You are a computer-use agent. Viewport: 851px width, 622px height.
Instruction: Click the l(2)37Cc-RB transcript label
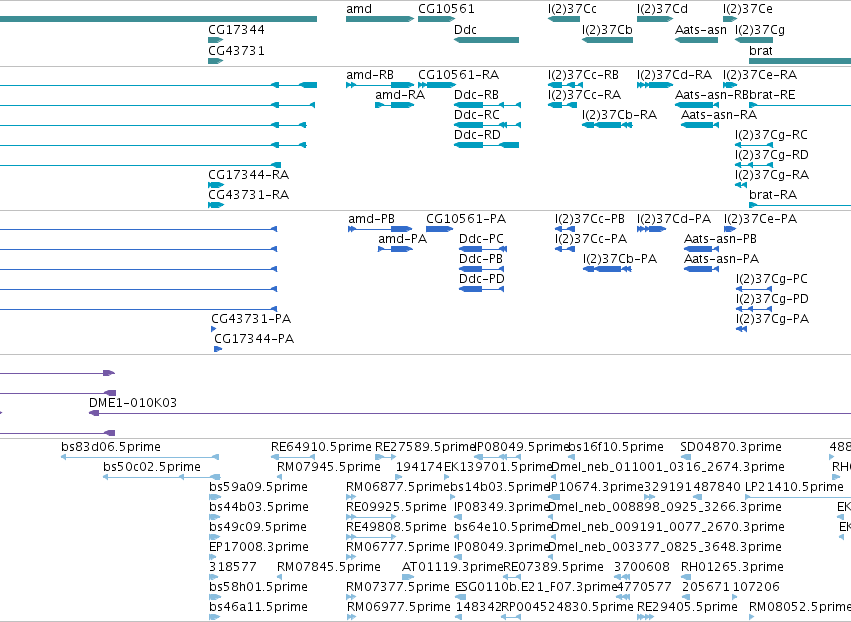[x=583, y=74]
